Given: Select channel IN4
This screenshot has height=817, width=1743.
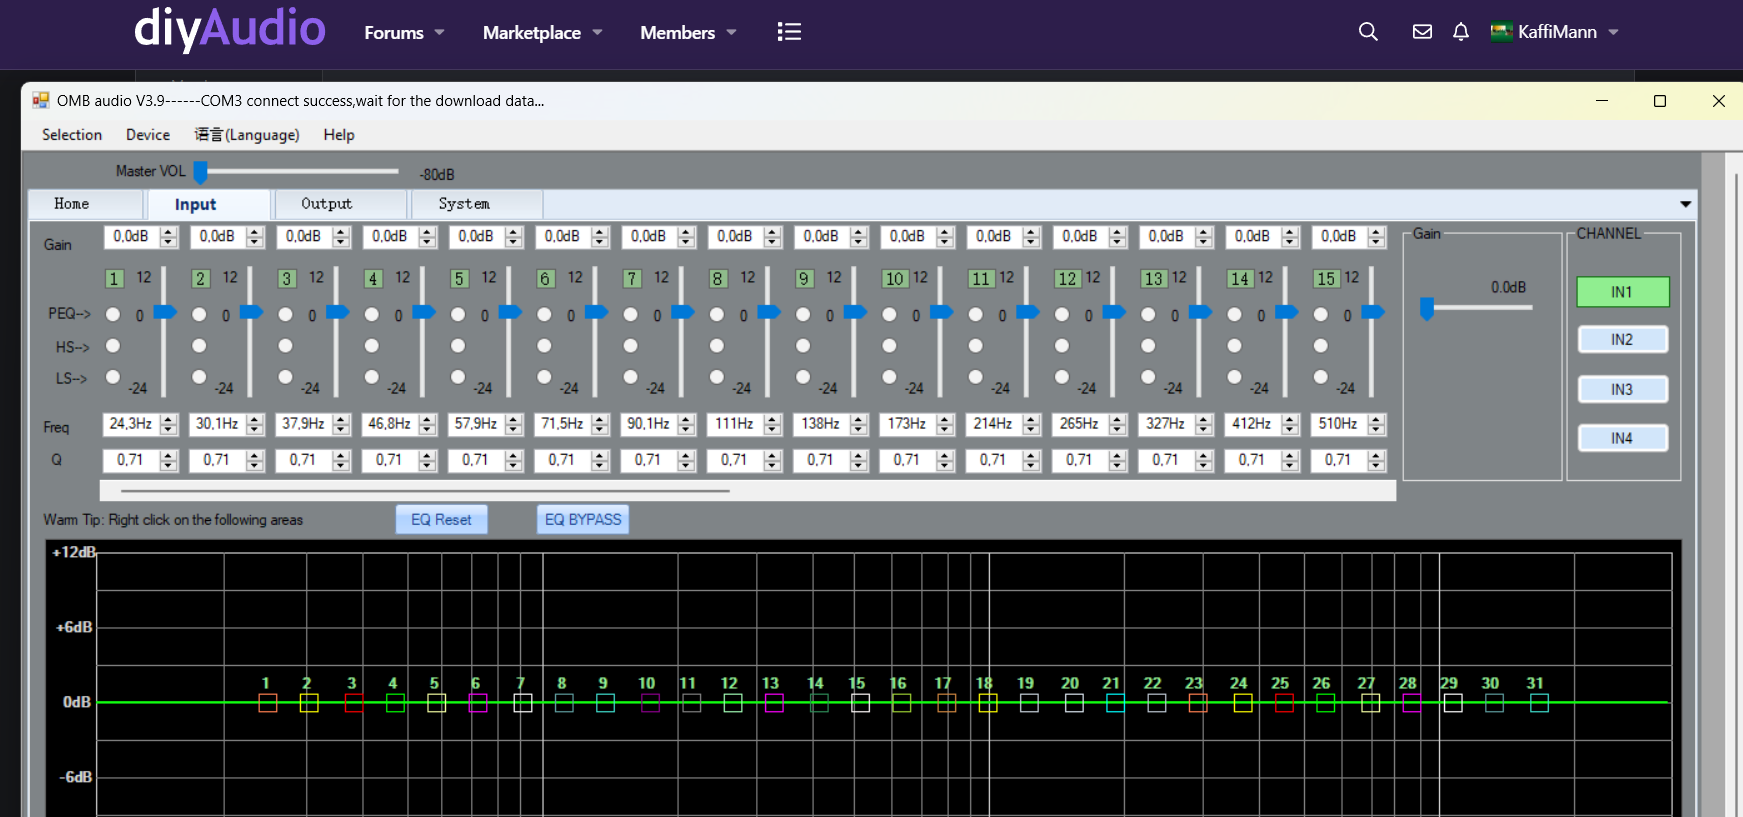Looking at the screenshot, I should click(1622, 438).
